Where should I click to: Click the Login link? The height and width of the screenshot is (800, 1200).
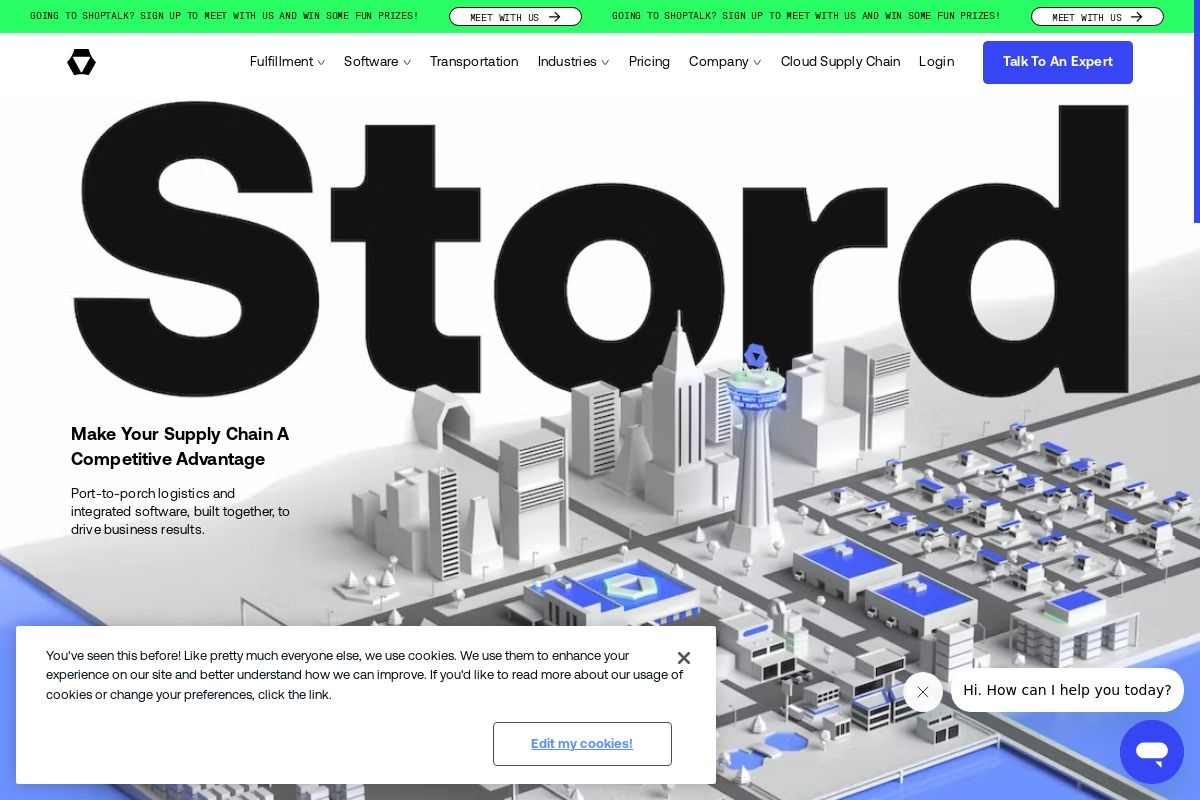(936, 62)
